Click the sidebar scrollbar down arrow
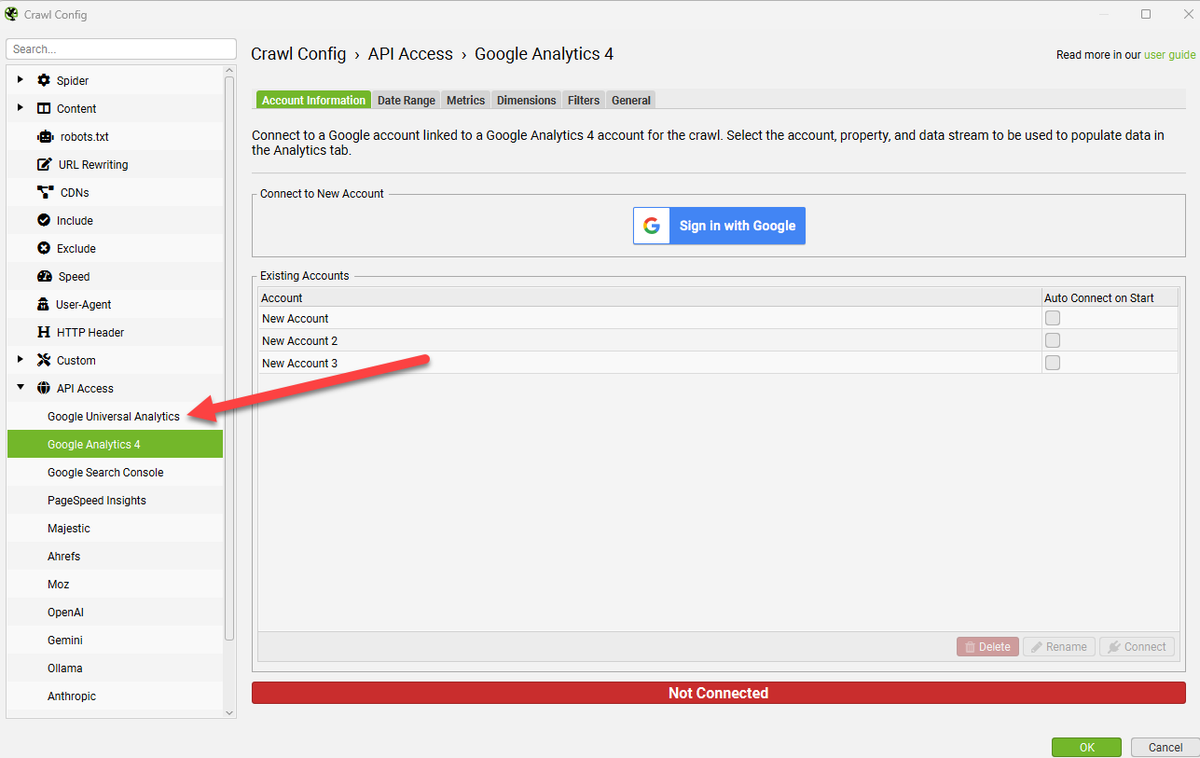The width and height of the screenshot is (1200, 758). point(229,712)
